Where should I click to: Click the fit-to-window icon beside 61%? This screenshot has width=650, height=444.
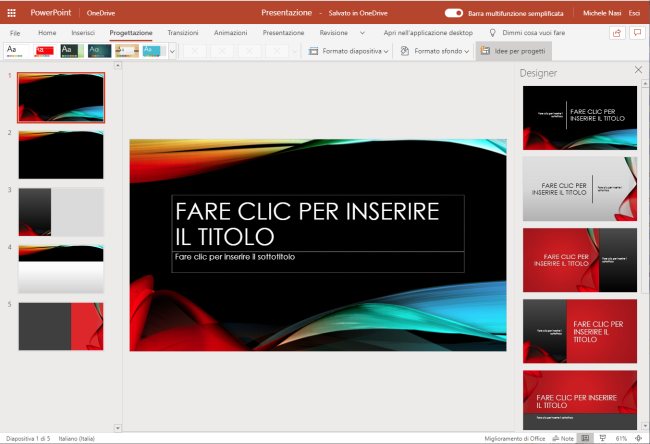[640, 438]
